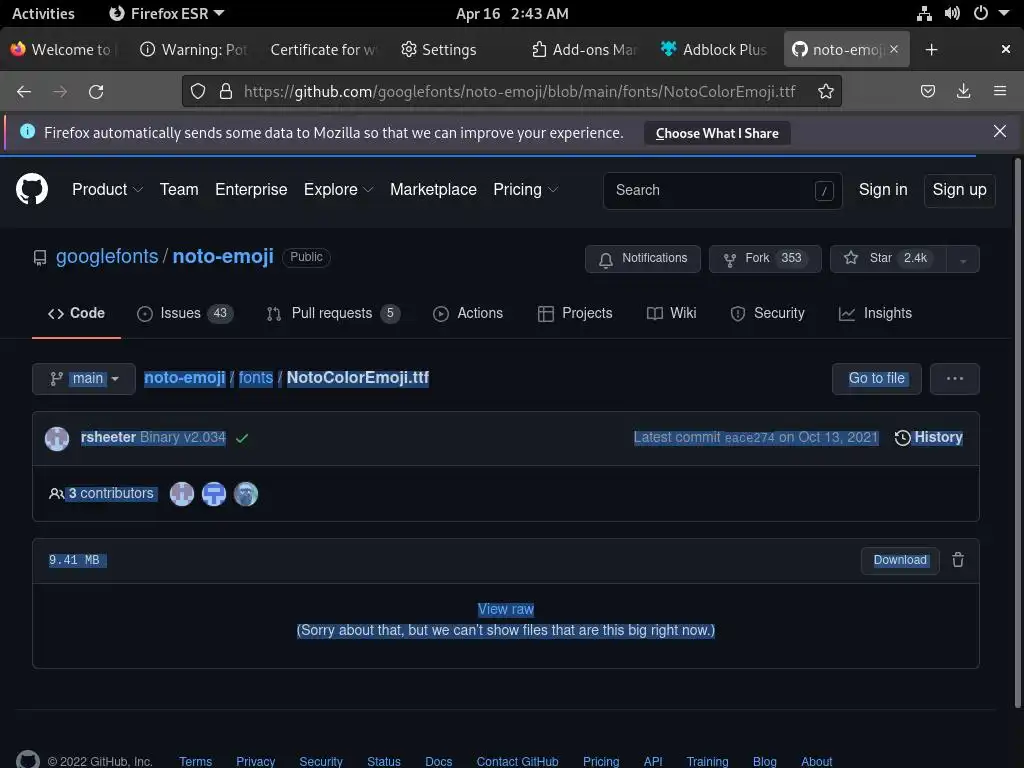The image size is (1024, 768).
Task: Click the Sign up button
Action: [x=959, y=190]
